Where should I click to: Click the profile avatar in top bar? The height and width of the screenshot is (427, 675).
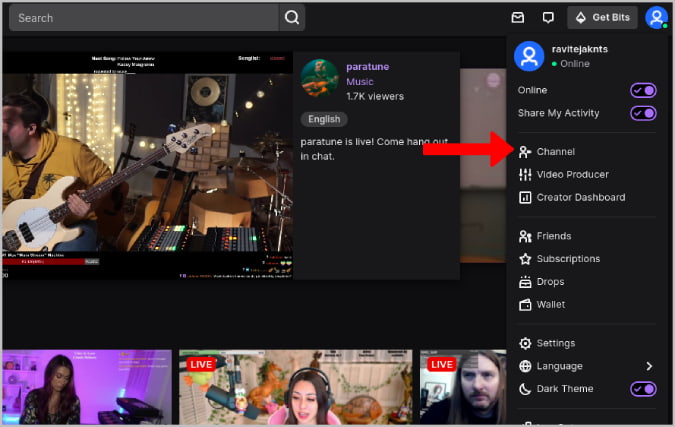click(656, 18)
